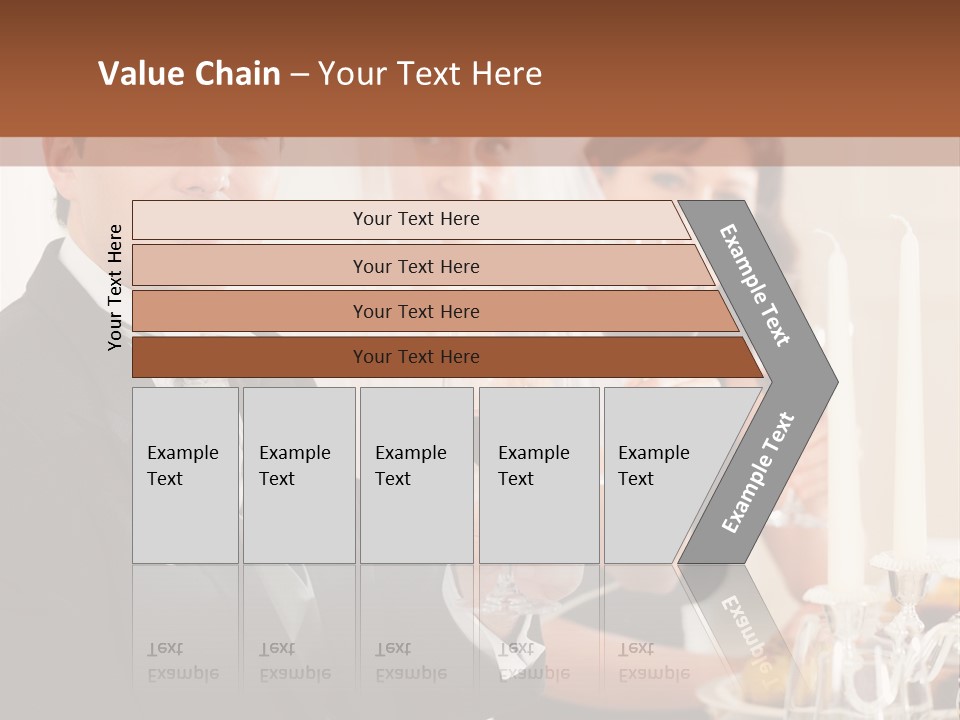Image resolution: width=960 pixels, height=720 pixels.
Task: Select the lightest top "Your Text Here" bar
Action: [415, 219]
